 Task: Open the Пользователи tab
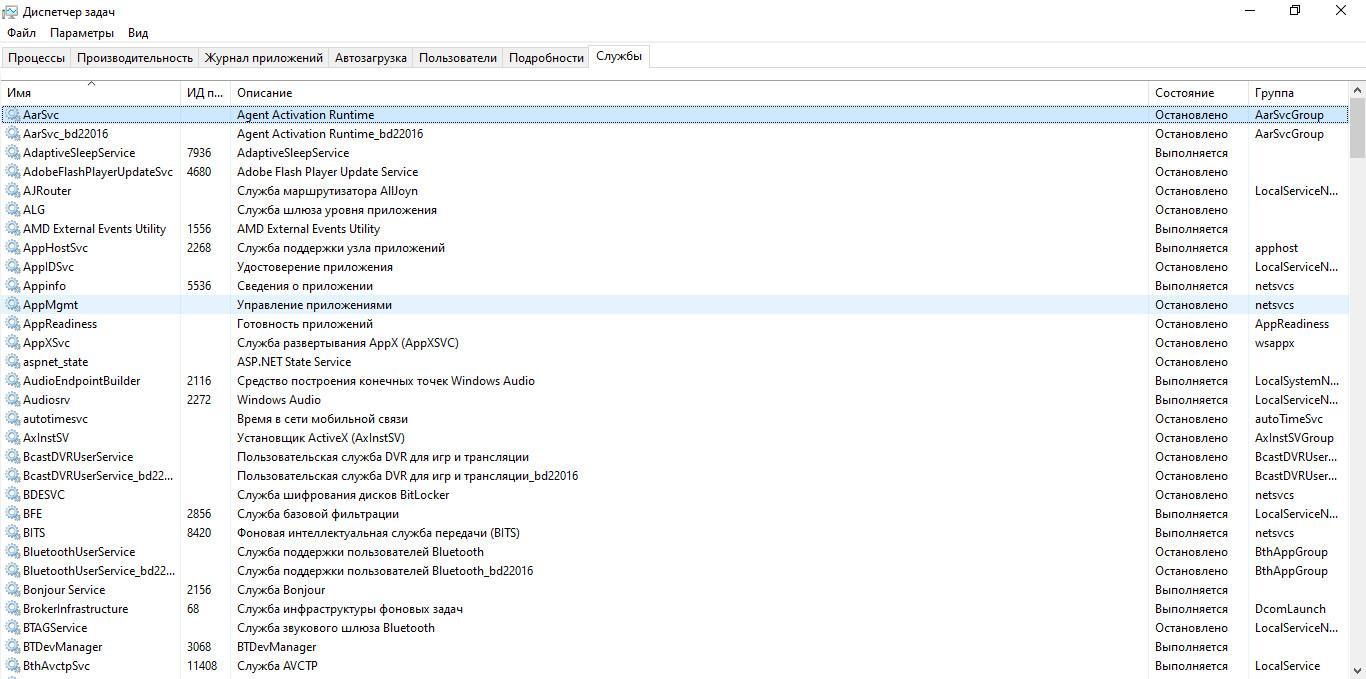[458, 58]
